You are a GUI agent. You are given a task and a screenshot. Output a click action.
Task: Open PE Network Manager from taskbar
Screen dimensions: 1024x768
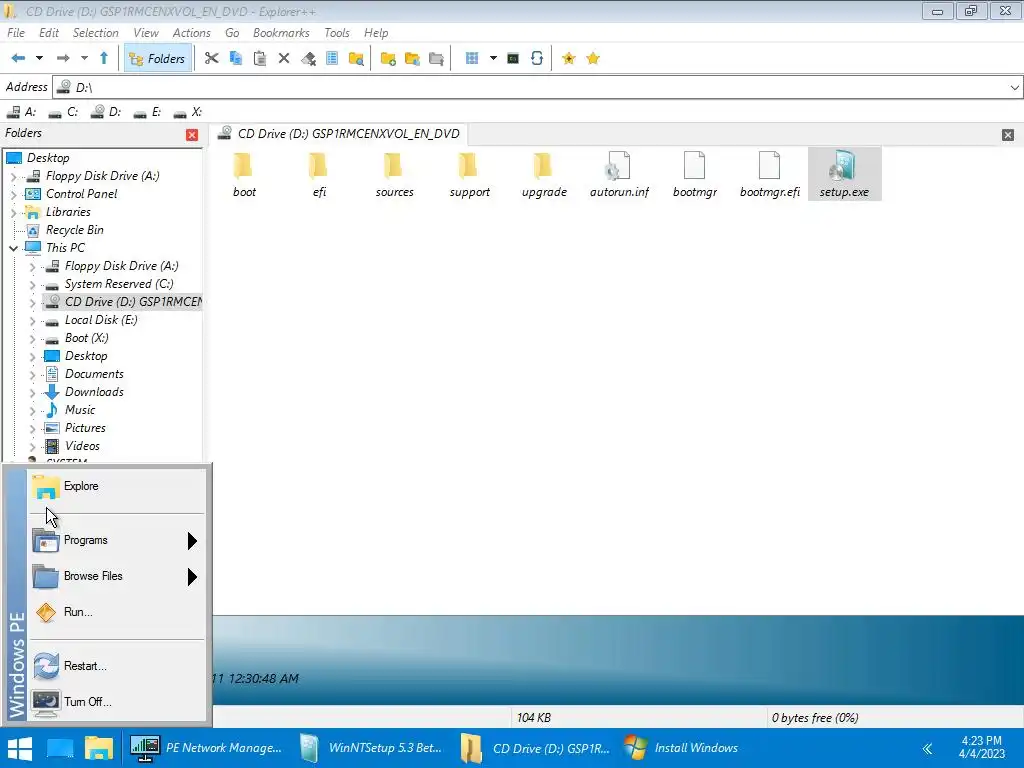(206, 748)
